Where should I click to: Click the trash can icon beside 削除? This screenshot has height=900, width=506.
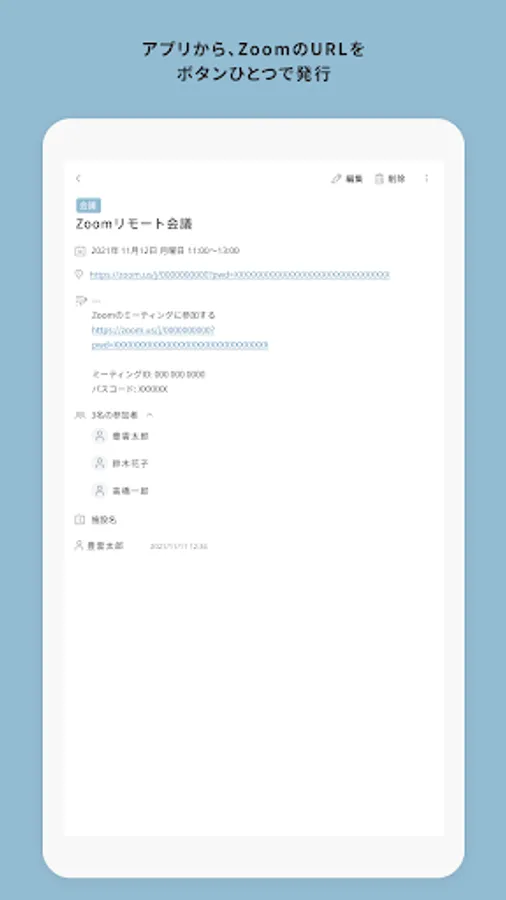pyautogui.click(x=379, y=179)
